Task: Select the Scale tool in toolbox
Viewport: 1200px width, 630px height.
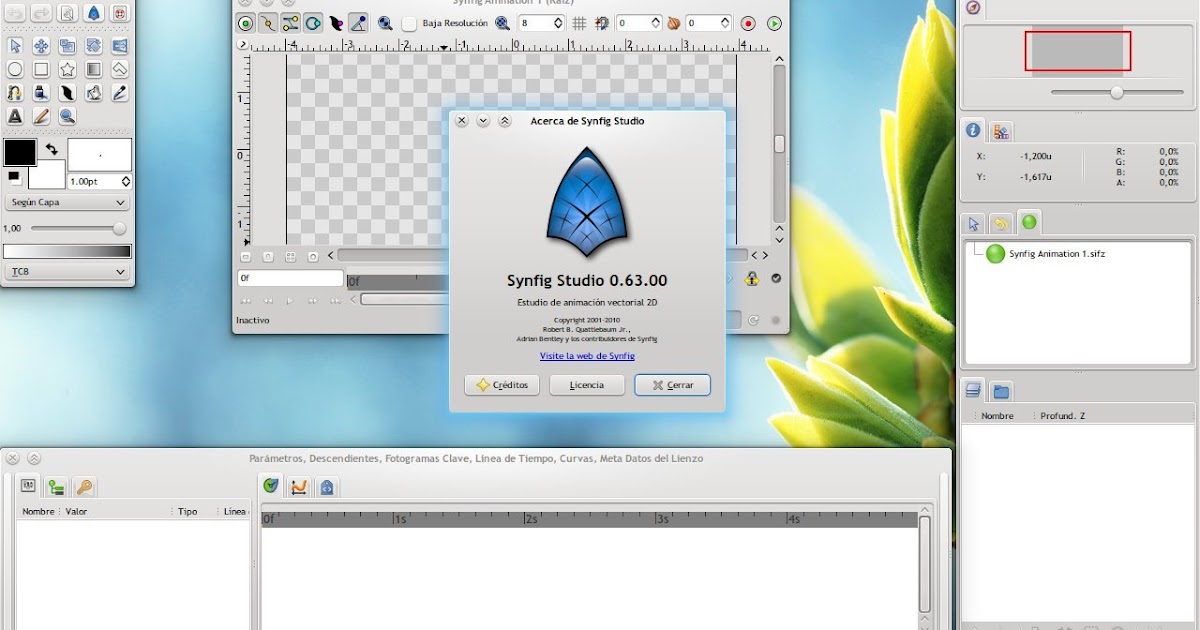Action: pyautogui.click(x=67, y=45)
